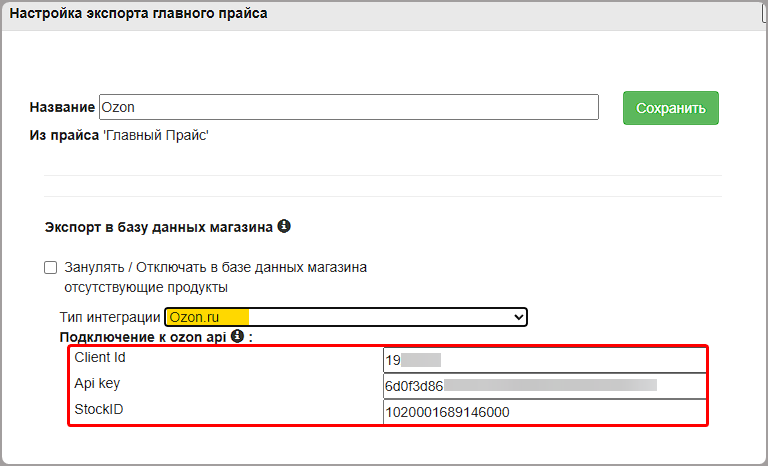The height and width of the screenshot is (466, 768).
Task: Click the 'Главный Прайс' text
Action: pos(156,135)
